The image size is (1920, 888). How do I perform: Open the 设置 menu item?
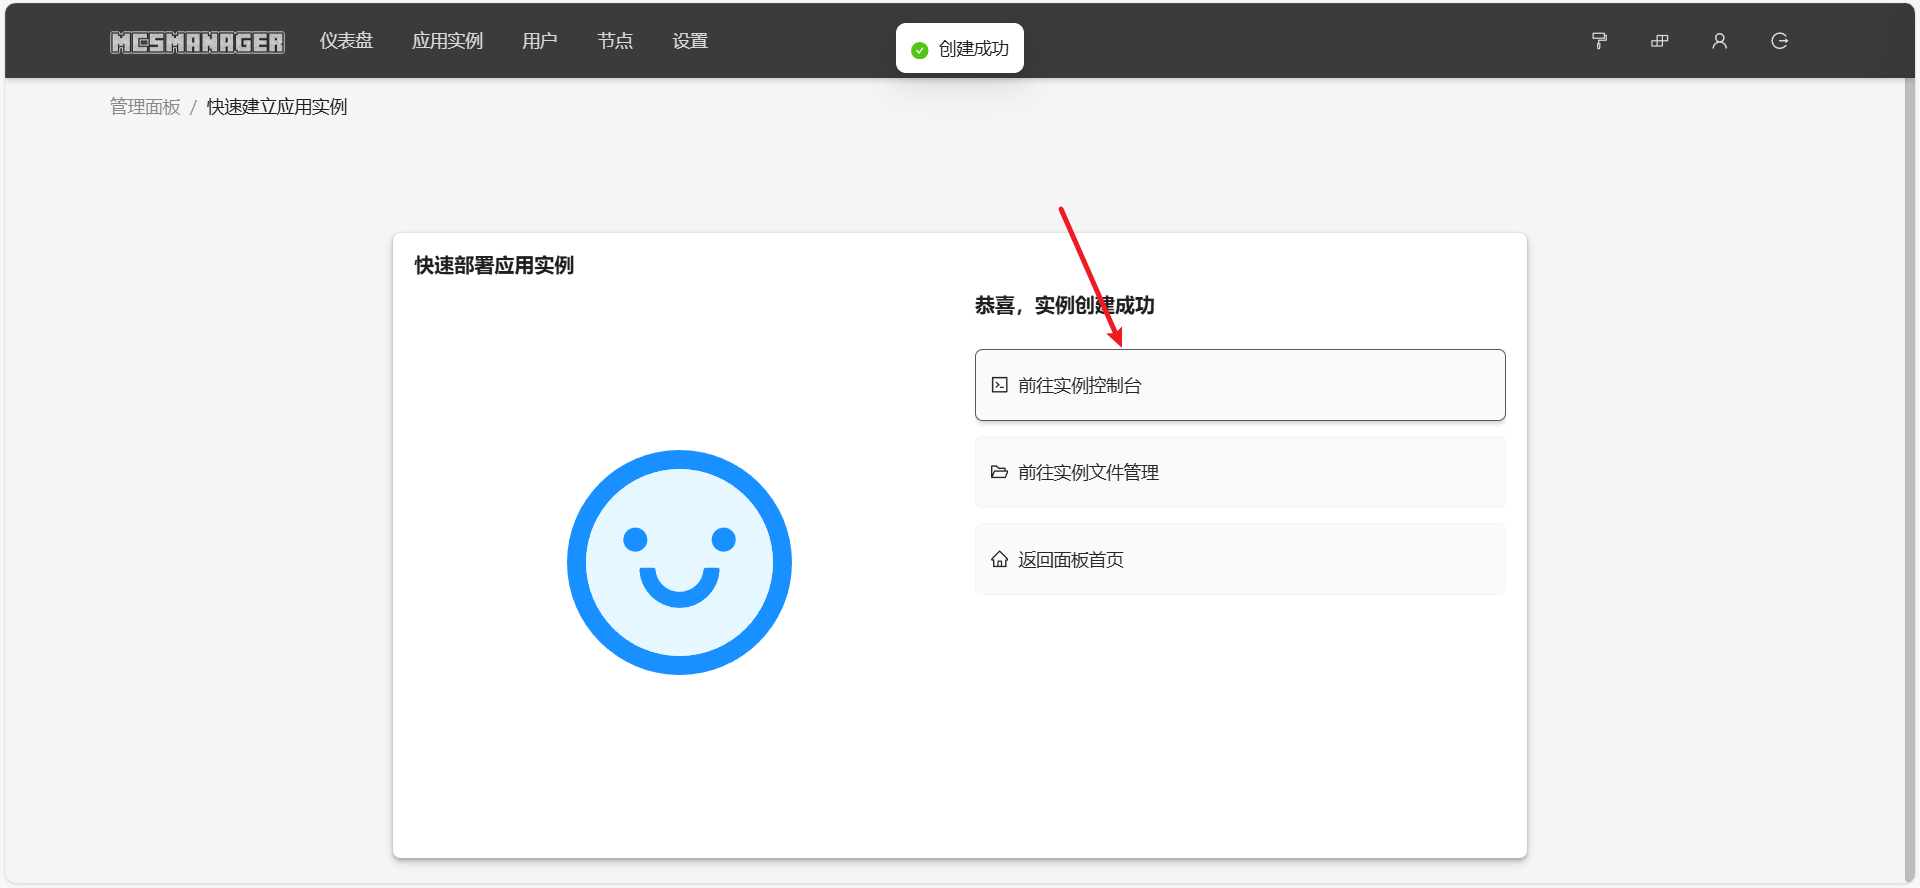tap(690, 41)
